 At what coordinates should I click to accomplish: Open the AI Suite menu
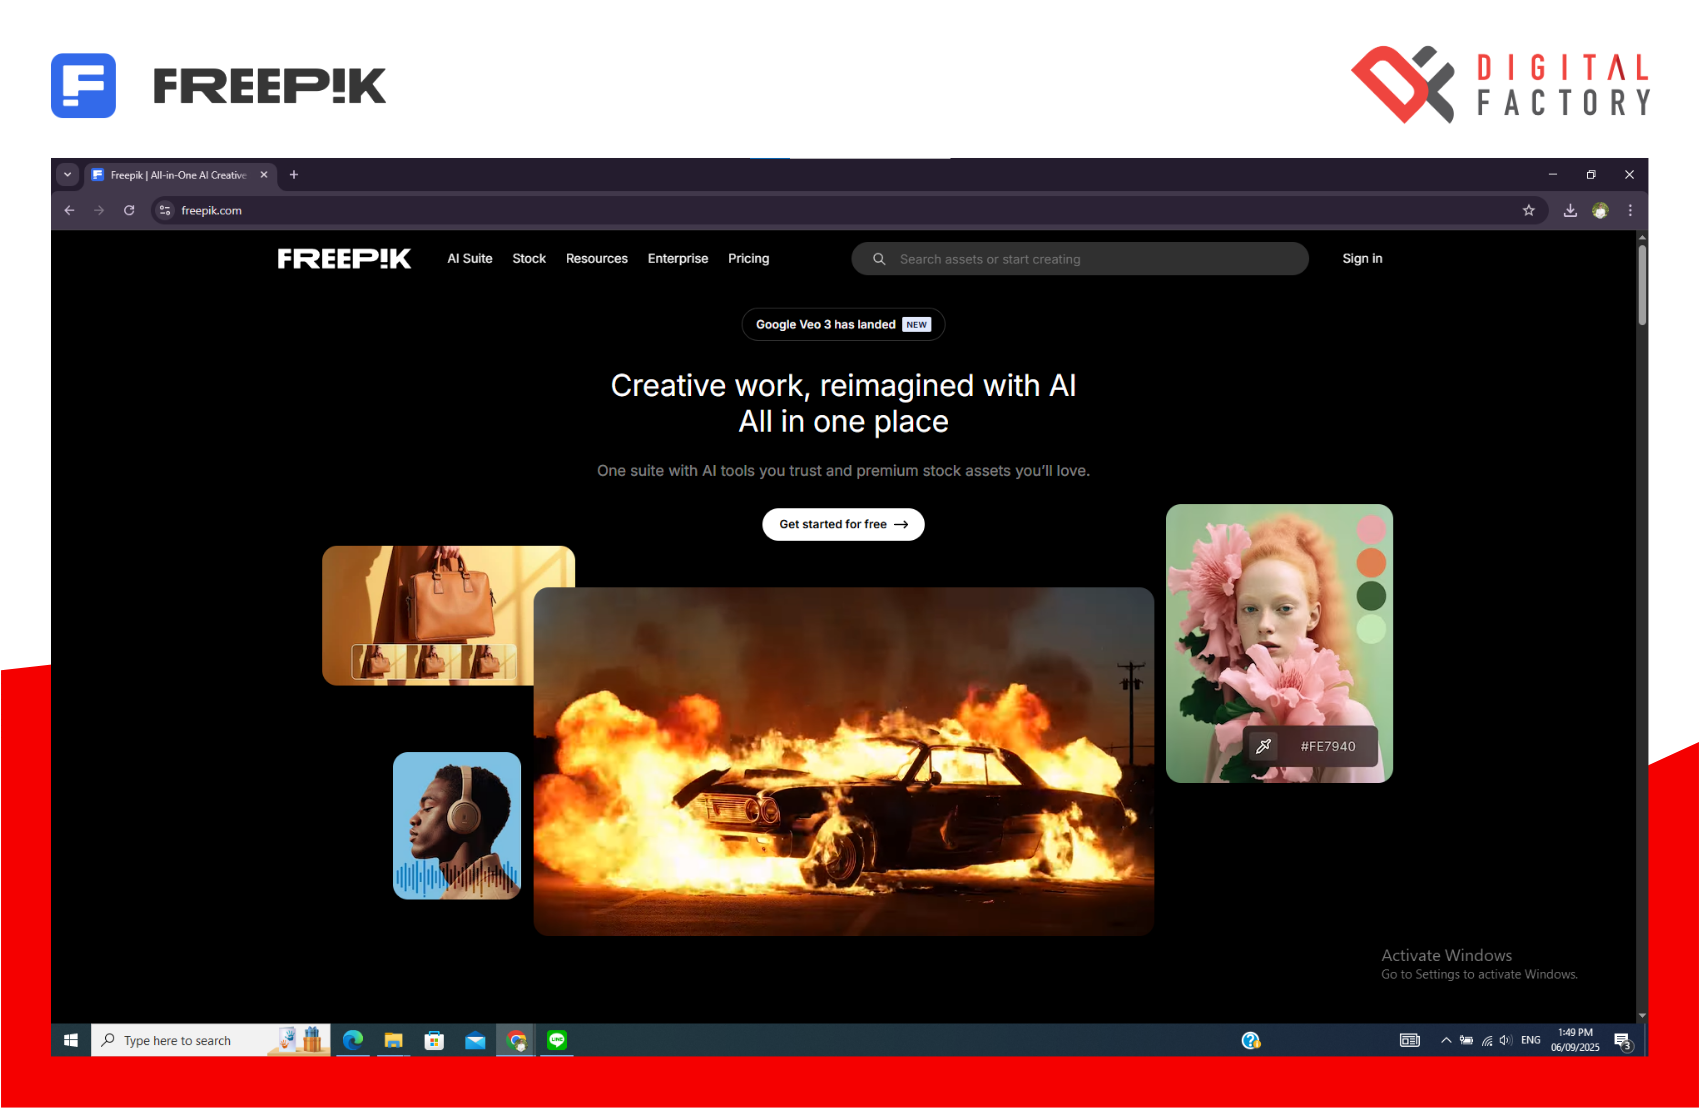click(470, 259)
